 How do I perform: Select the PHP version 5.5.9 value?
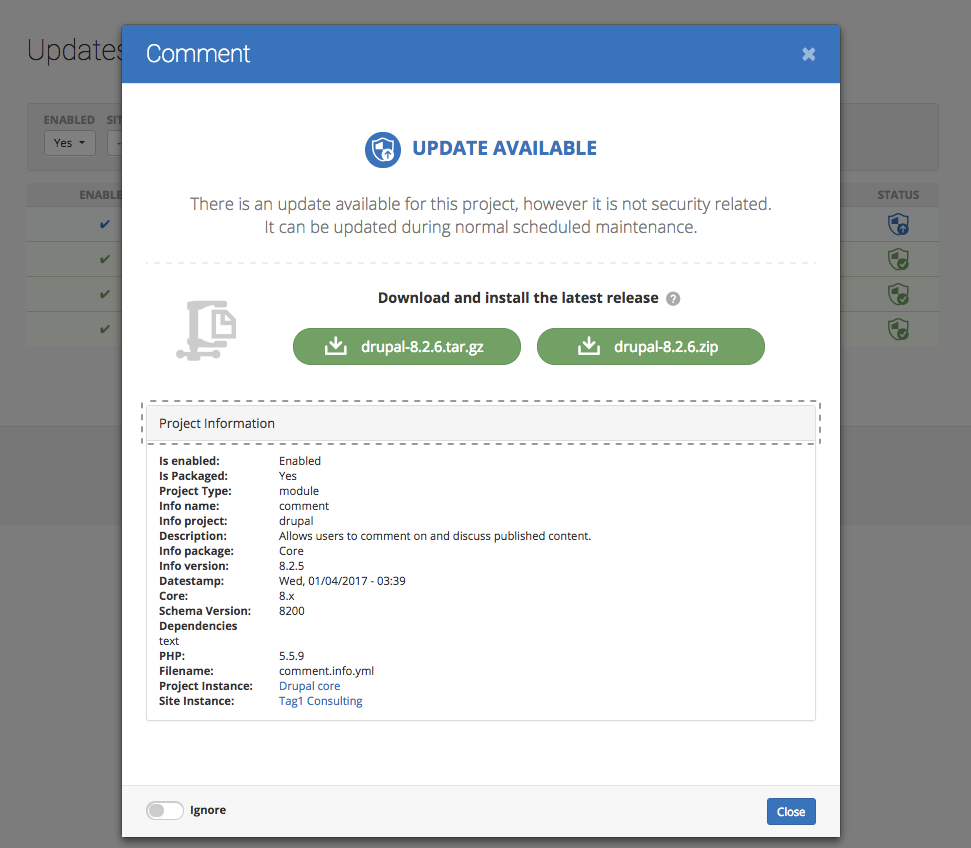(x=291, y=656)
